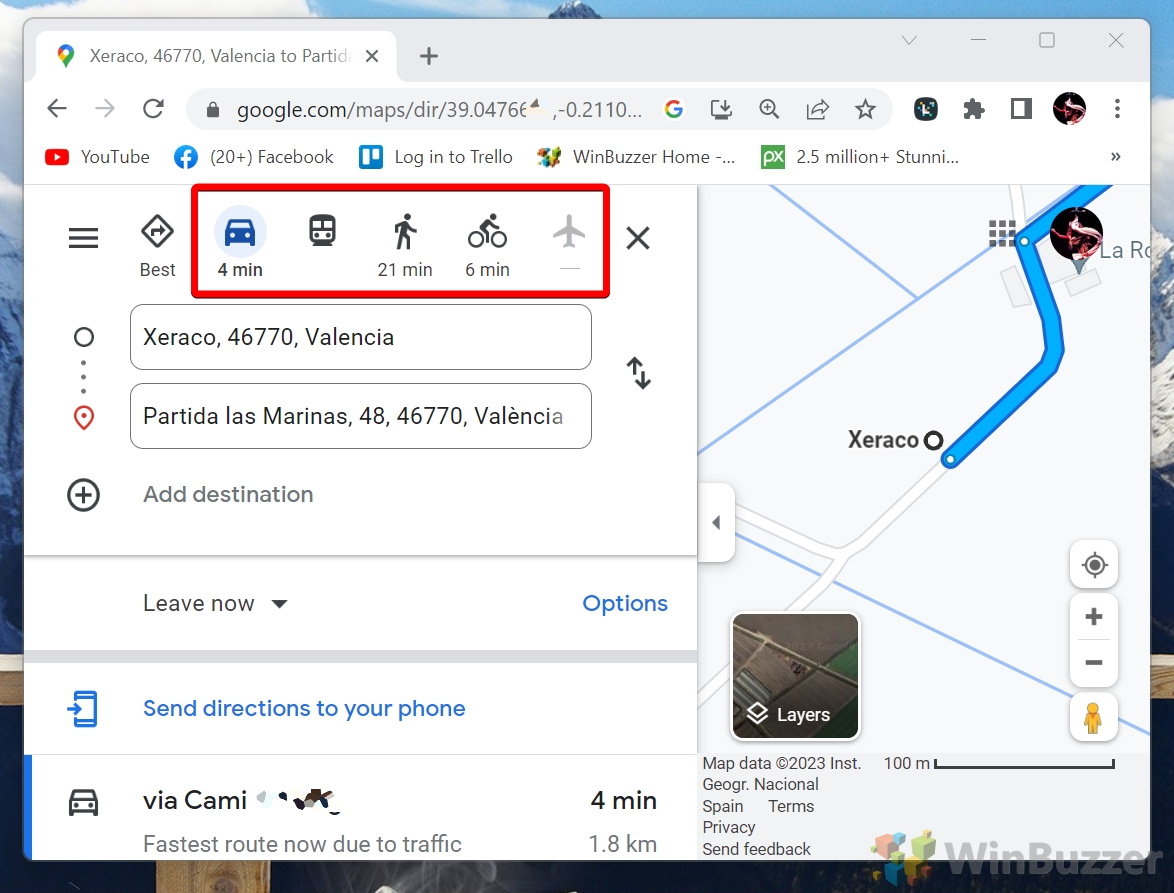Reload the page
1174x893 pixels.
pyautogui.click(x=153, y=109)
